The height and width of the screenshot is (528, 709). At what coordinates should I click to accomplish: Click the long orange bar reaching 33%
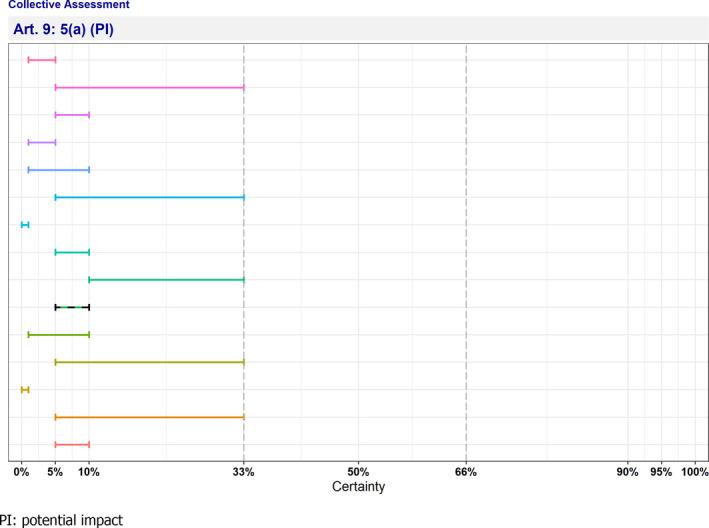149,416
